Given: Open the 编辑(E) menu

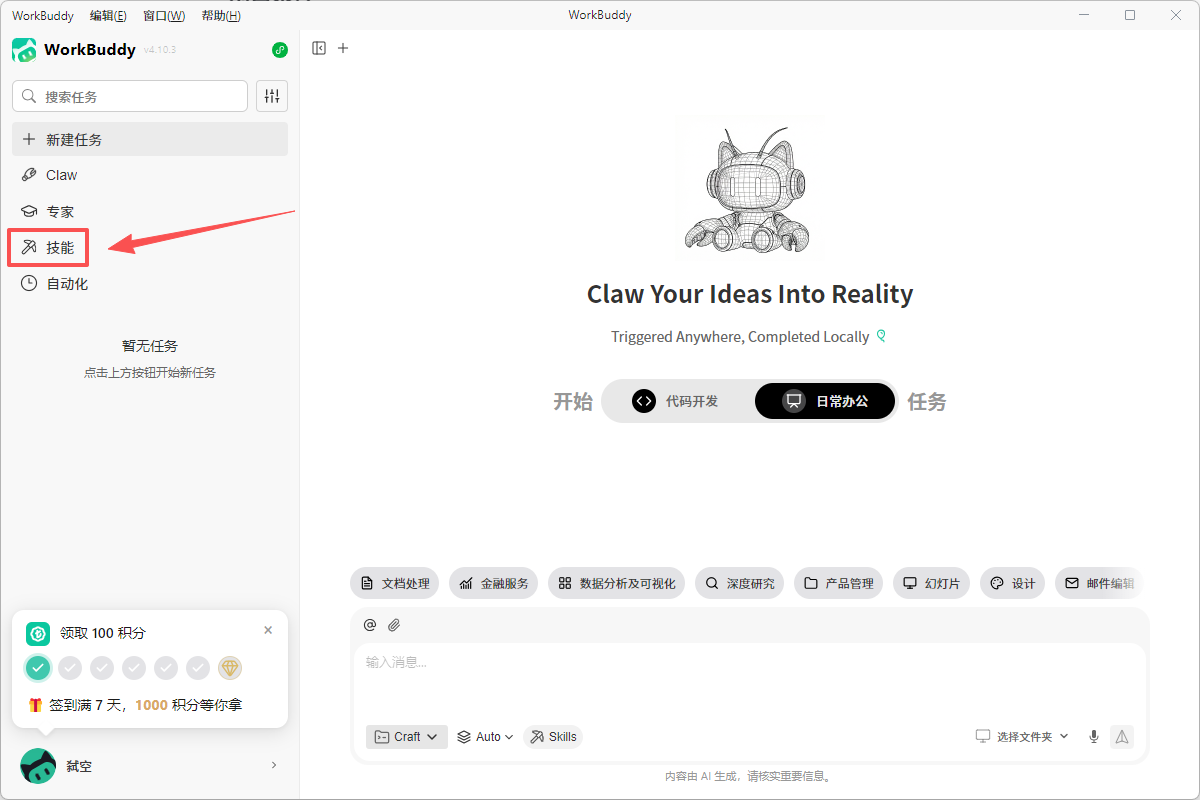Looking at the screenshot, I should click(108, 15).
